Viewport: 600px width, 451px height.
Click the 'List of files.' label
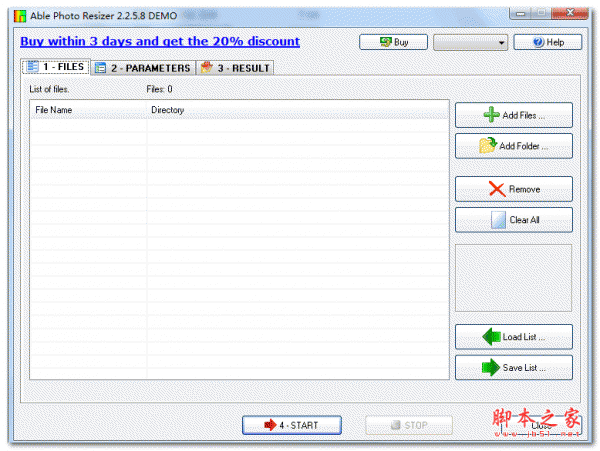[x=49, y=89]
